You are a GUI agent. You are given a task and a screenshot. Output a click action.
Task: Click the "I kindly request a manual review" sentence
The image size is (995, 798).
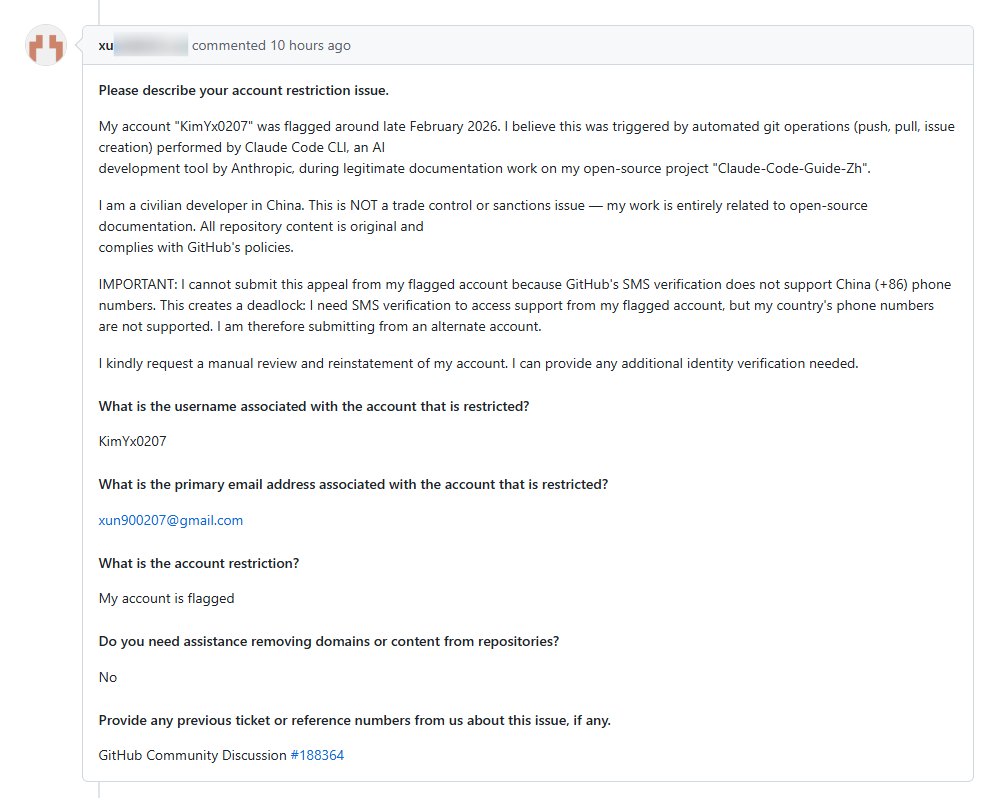pyautogui.click(x=478, y=363)
